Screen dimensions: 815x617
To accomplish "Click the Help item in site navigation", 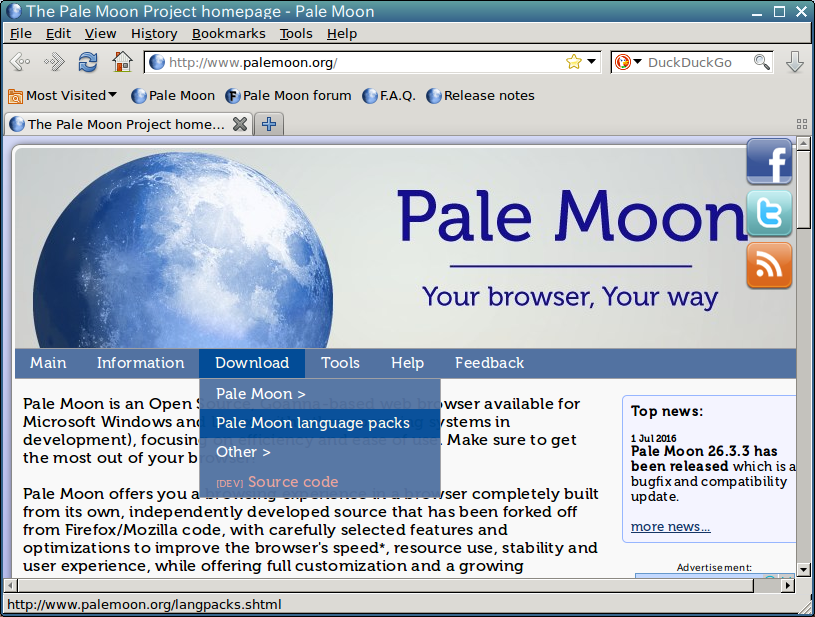I will tap(408, 363).
